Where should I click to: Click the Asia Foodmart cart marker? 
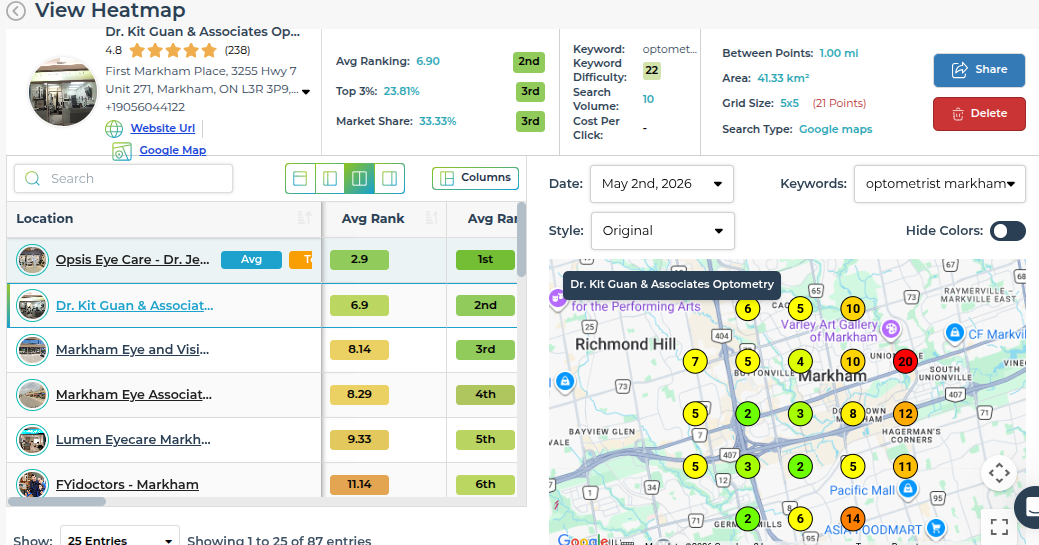point(936,528)
